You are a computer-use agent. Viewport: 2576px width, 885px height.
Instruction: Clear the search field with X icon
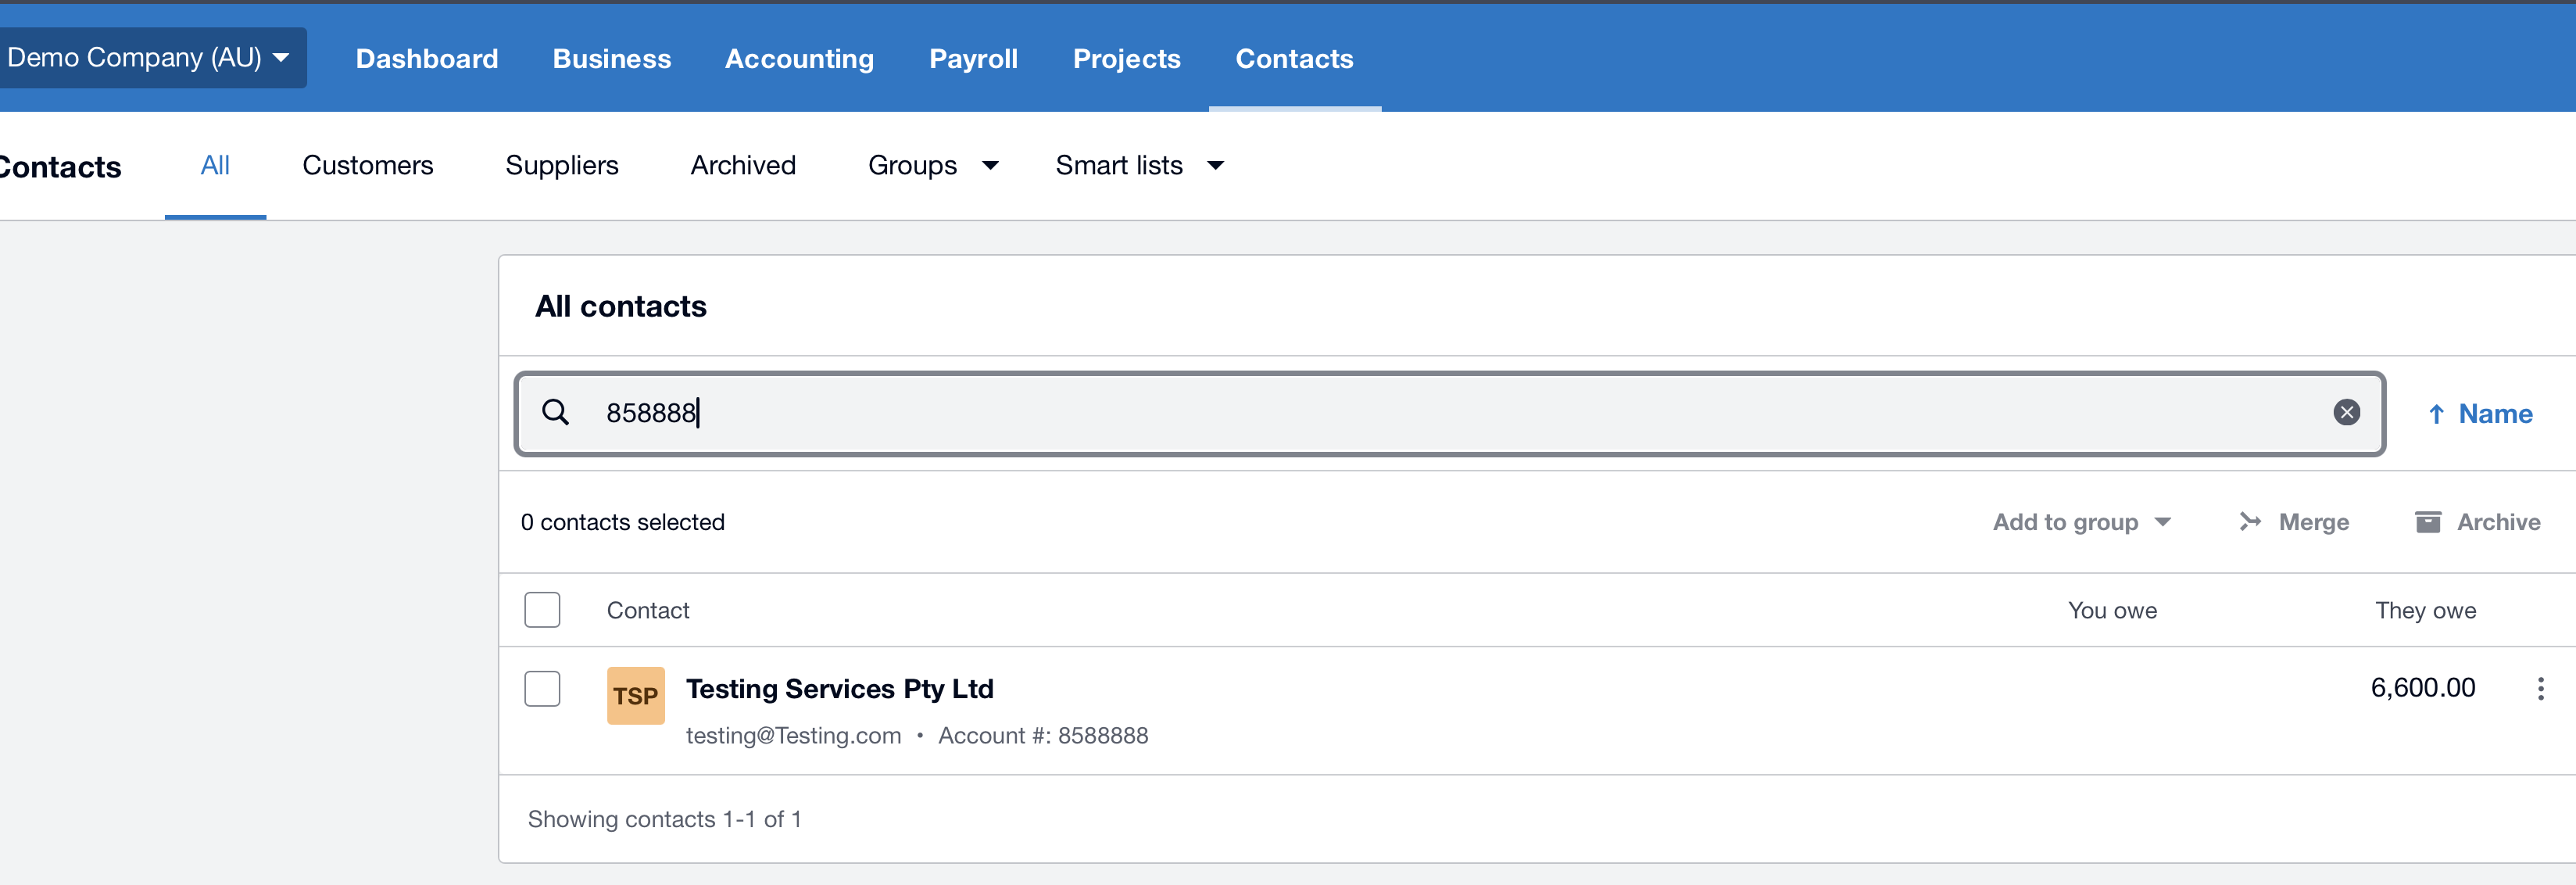[x=2346, y=412]
